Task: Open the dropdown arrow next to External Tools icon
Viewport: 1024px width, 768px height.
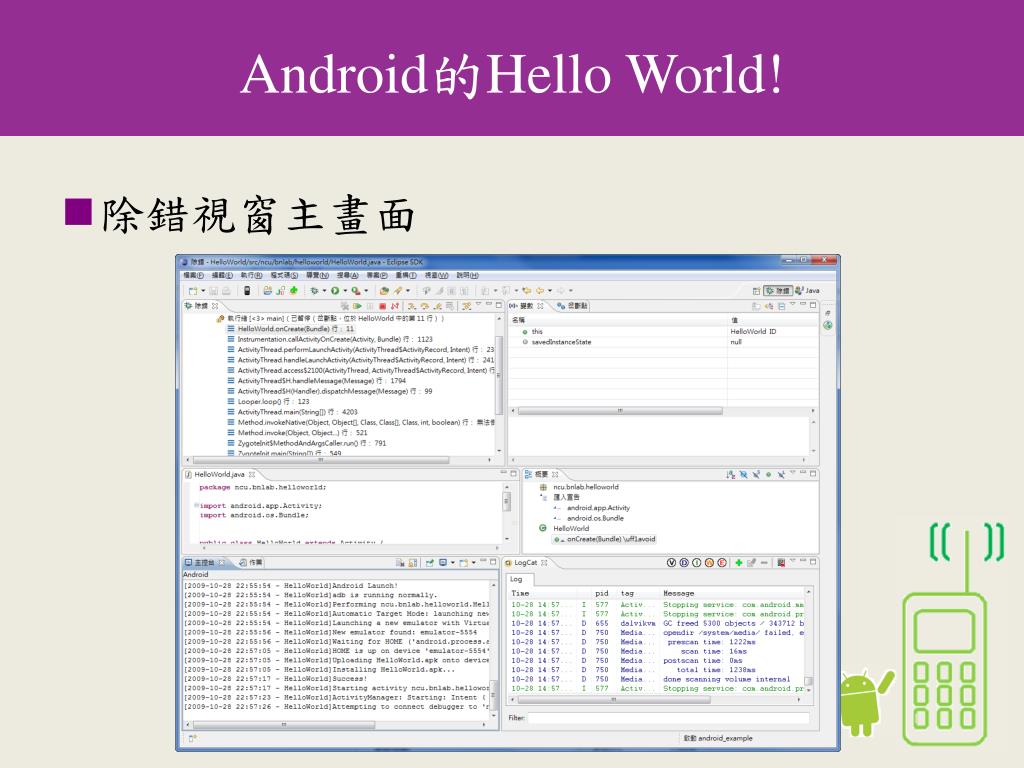Action: (366, 291)
